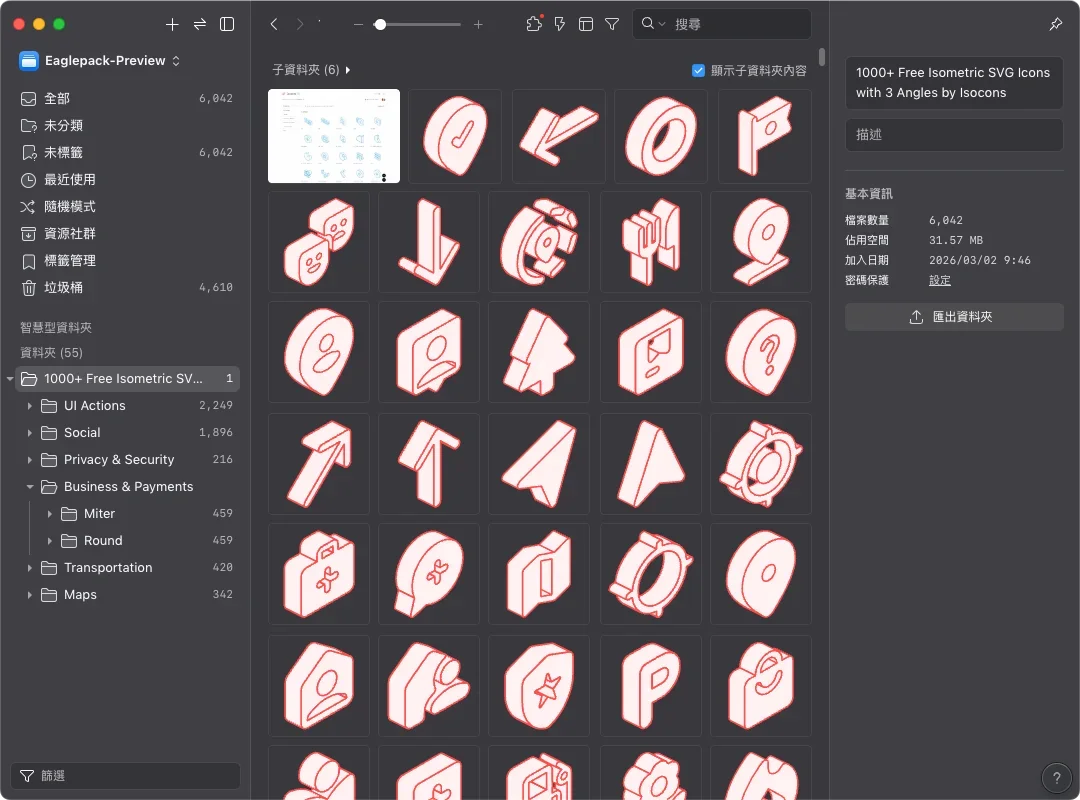Click the plus icon to add new item
1080x800 pixels.
point(172,24)
